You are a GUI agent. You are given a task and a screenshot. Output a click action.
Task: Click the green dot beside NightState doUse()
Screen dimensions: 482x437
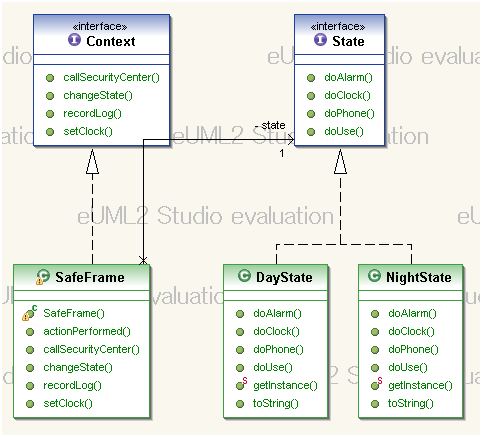[375, 368]
